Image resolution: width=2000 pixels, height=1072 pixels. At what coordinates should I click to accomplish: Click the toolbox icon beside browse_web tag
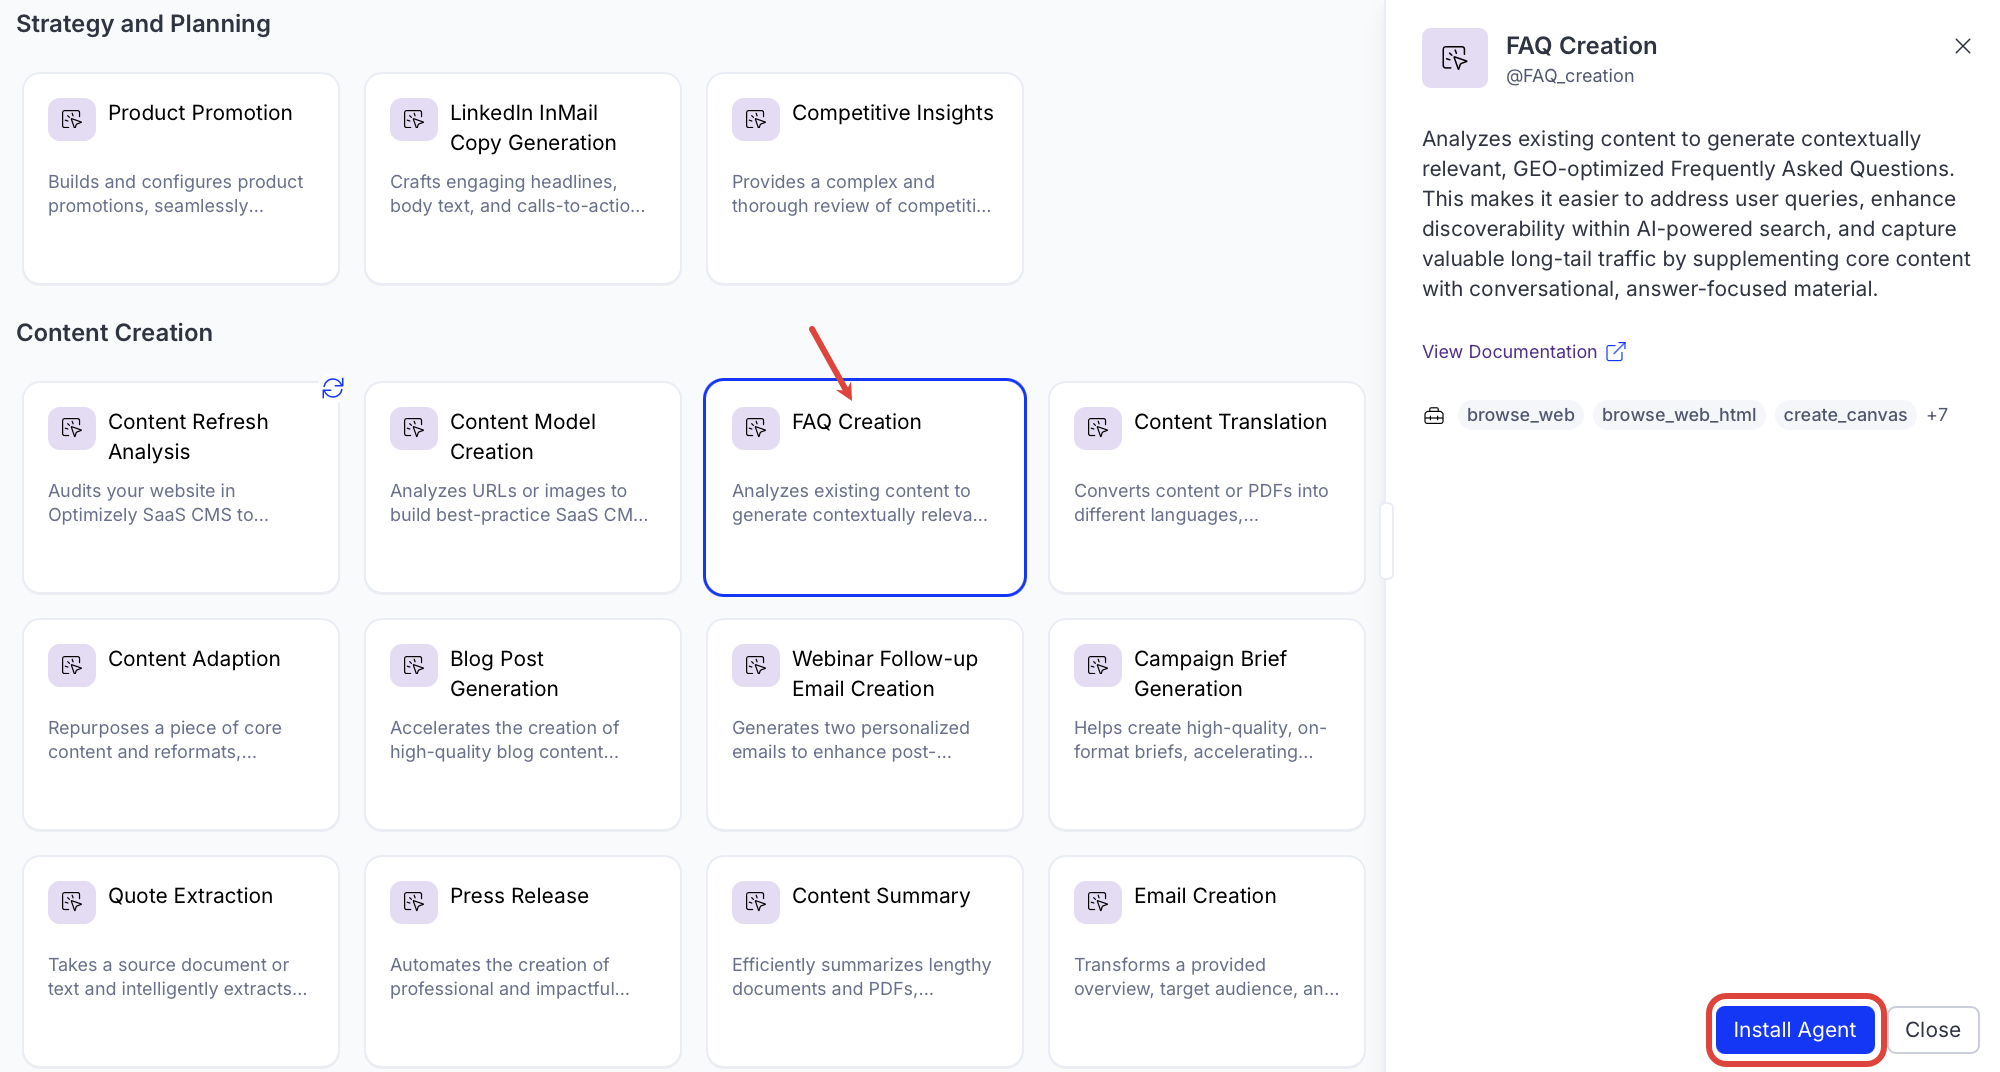pyautogui.click(x=1434, y=416)
